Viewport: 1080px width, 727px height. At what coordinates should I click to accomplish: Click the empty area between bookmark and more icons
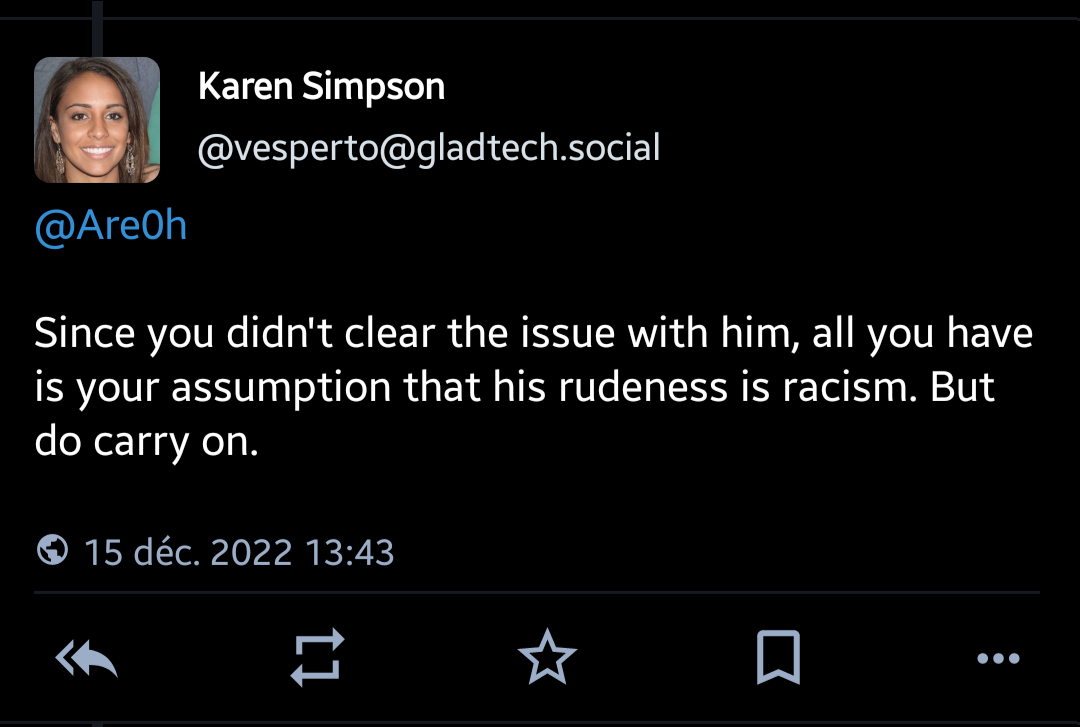pos(887,658)
